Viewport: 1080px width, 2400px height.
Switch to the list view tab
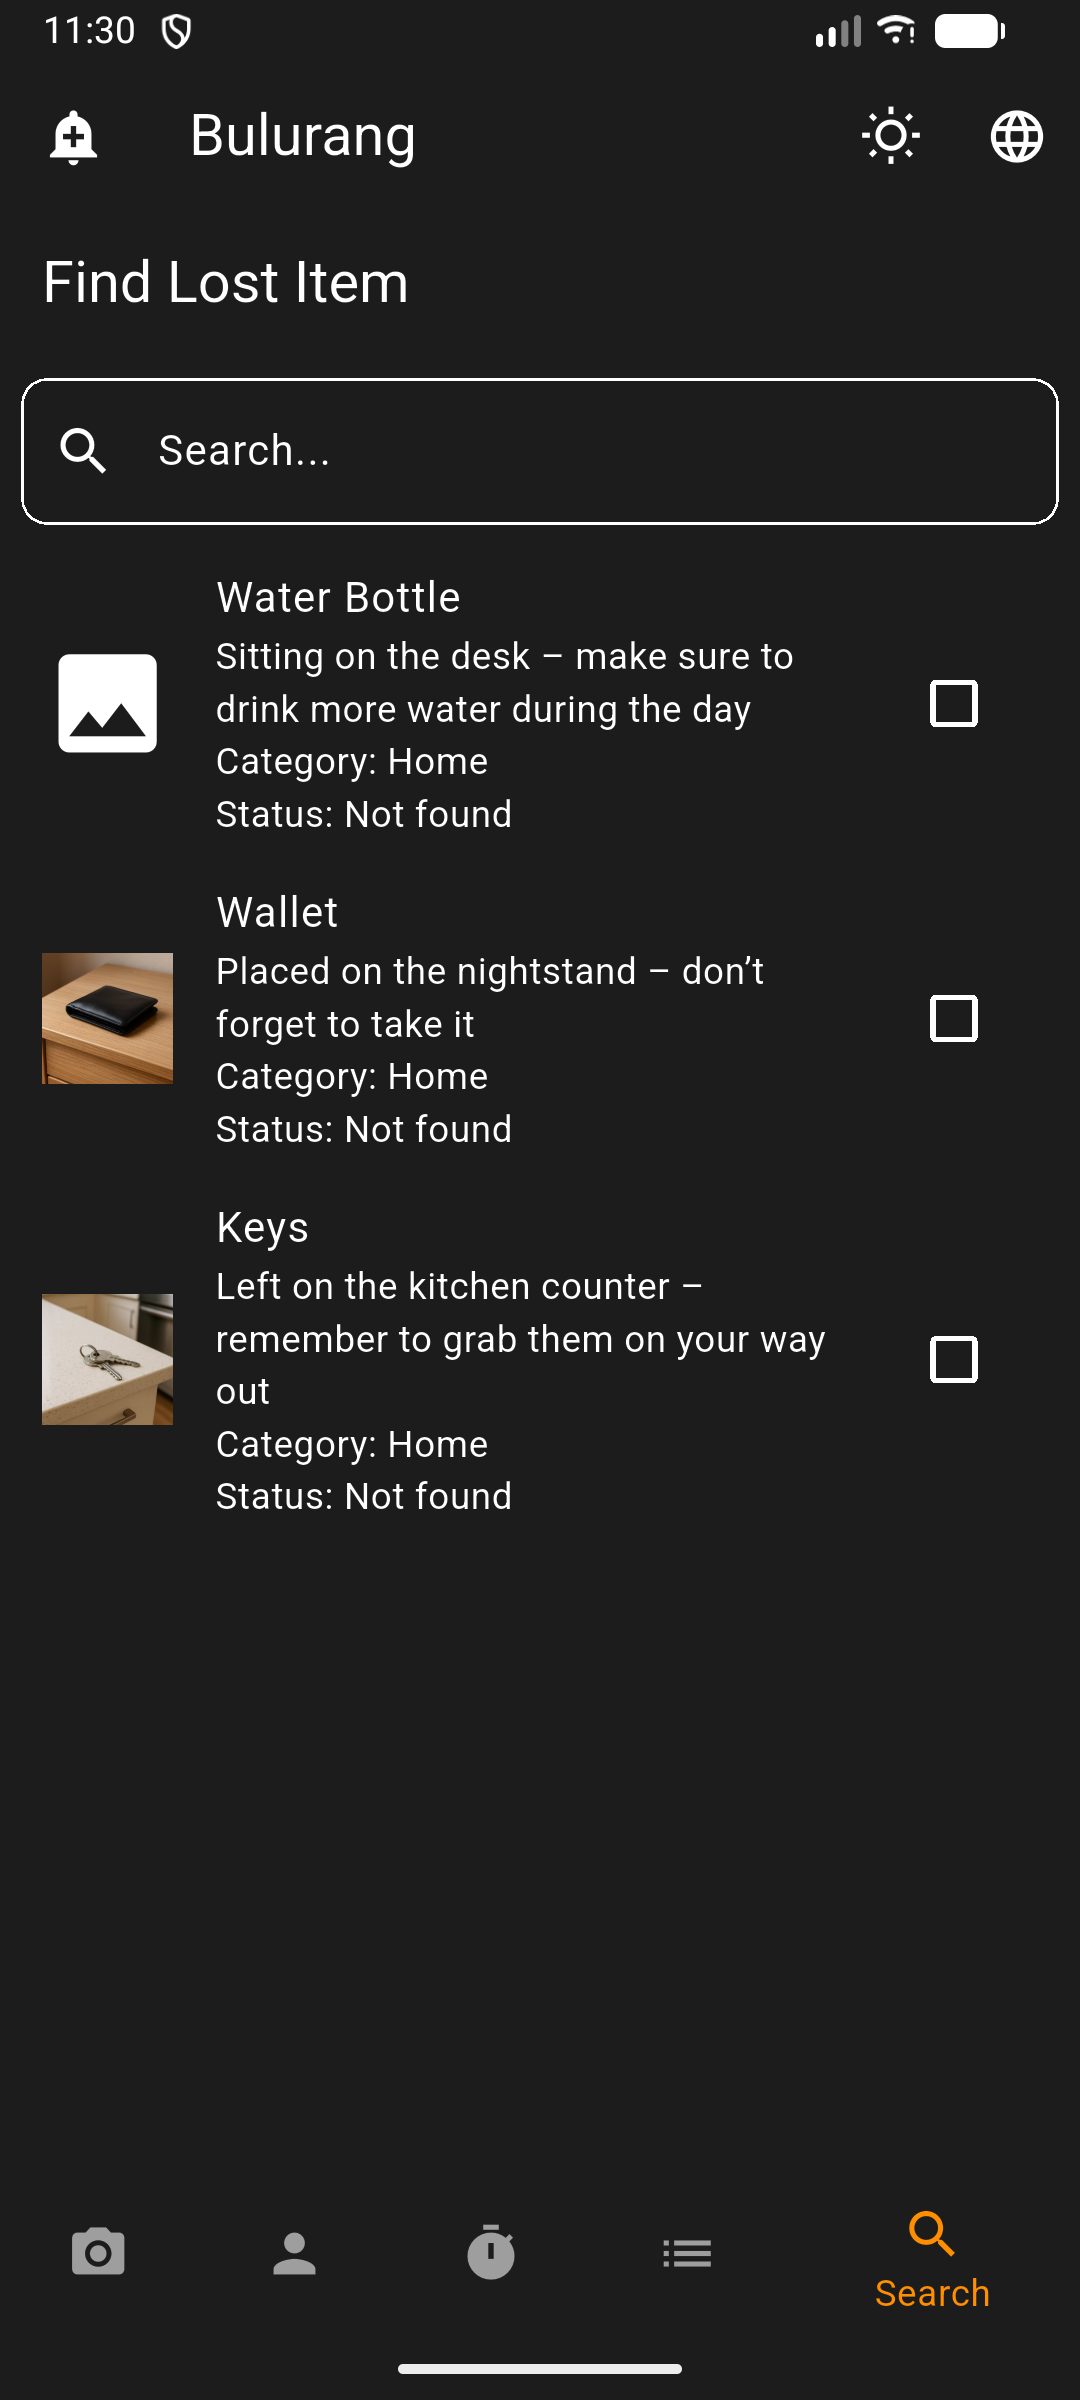click(687, 2253)
